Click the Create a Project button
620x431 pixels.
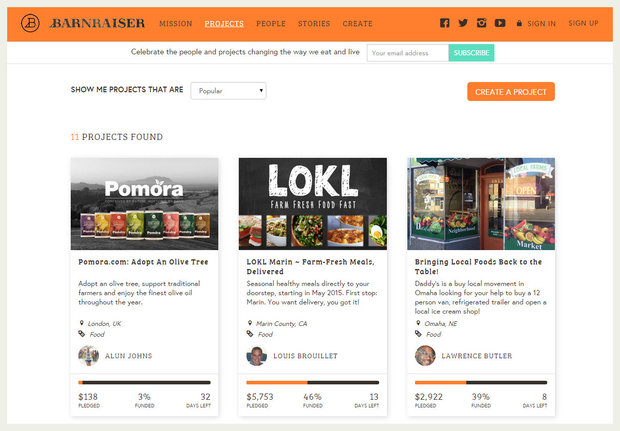511,92
